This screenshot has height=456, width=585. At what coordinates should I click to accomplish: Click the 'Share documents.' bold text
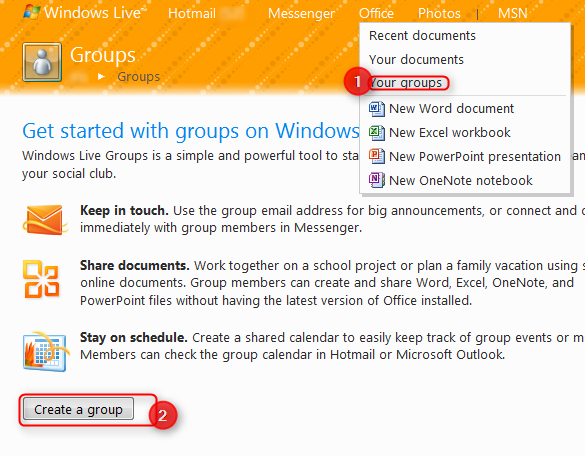pyautogui.click(x=135, y=266)
